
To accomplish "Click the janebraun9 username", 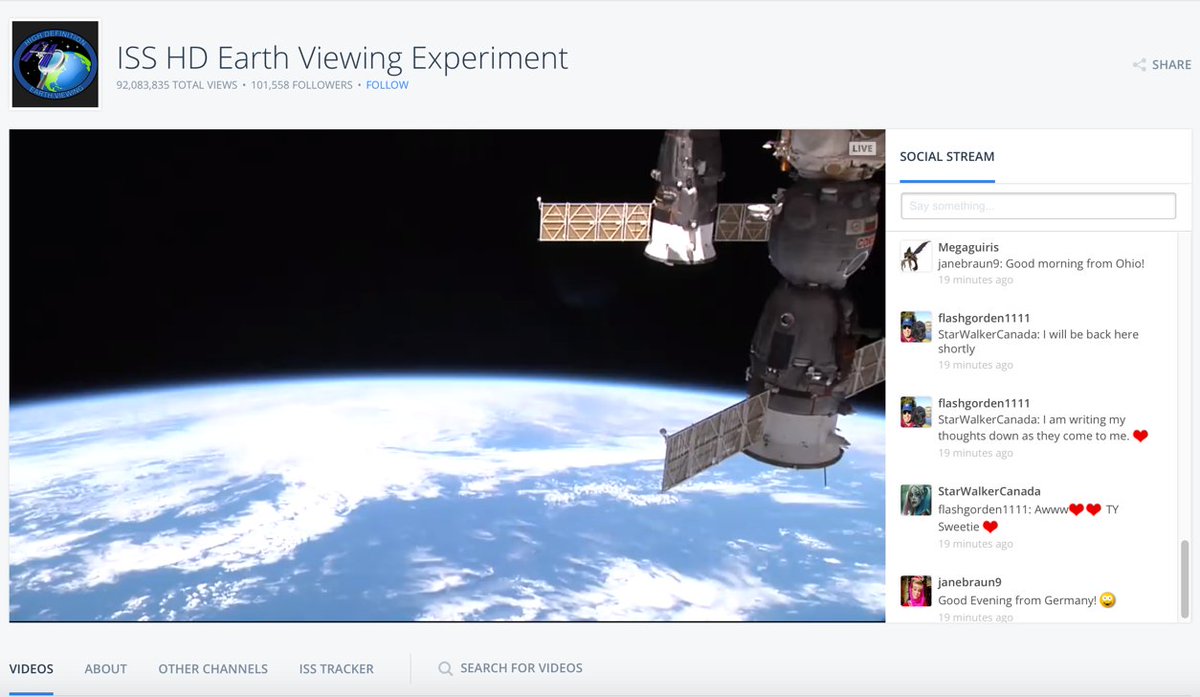I will (970, 582).
